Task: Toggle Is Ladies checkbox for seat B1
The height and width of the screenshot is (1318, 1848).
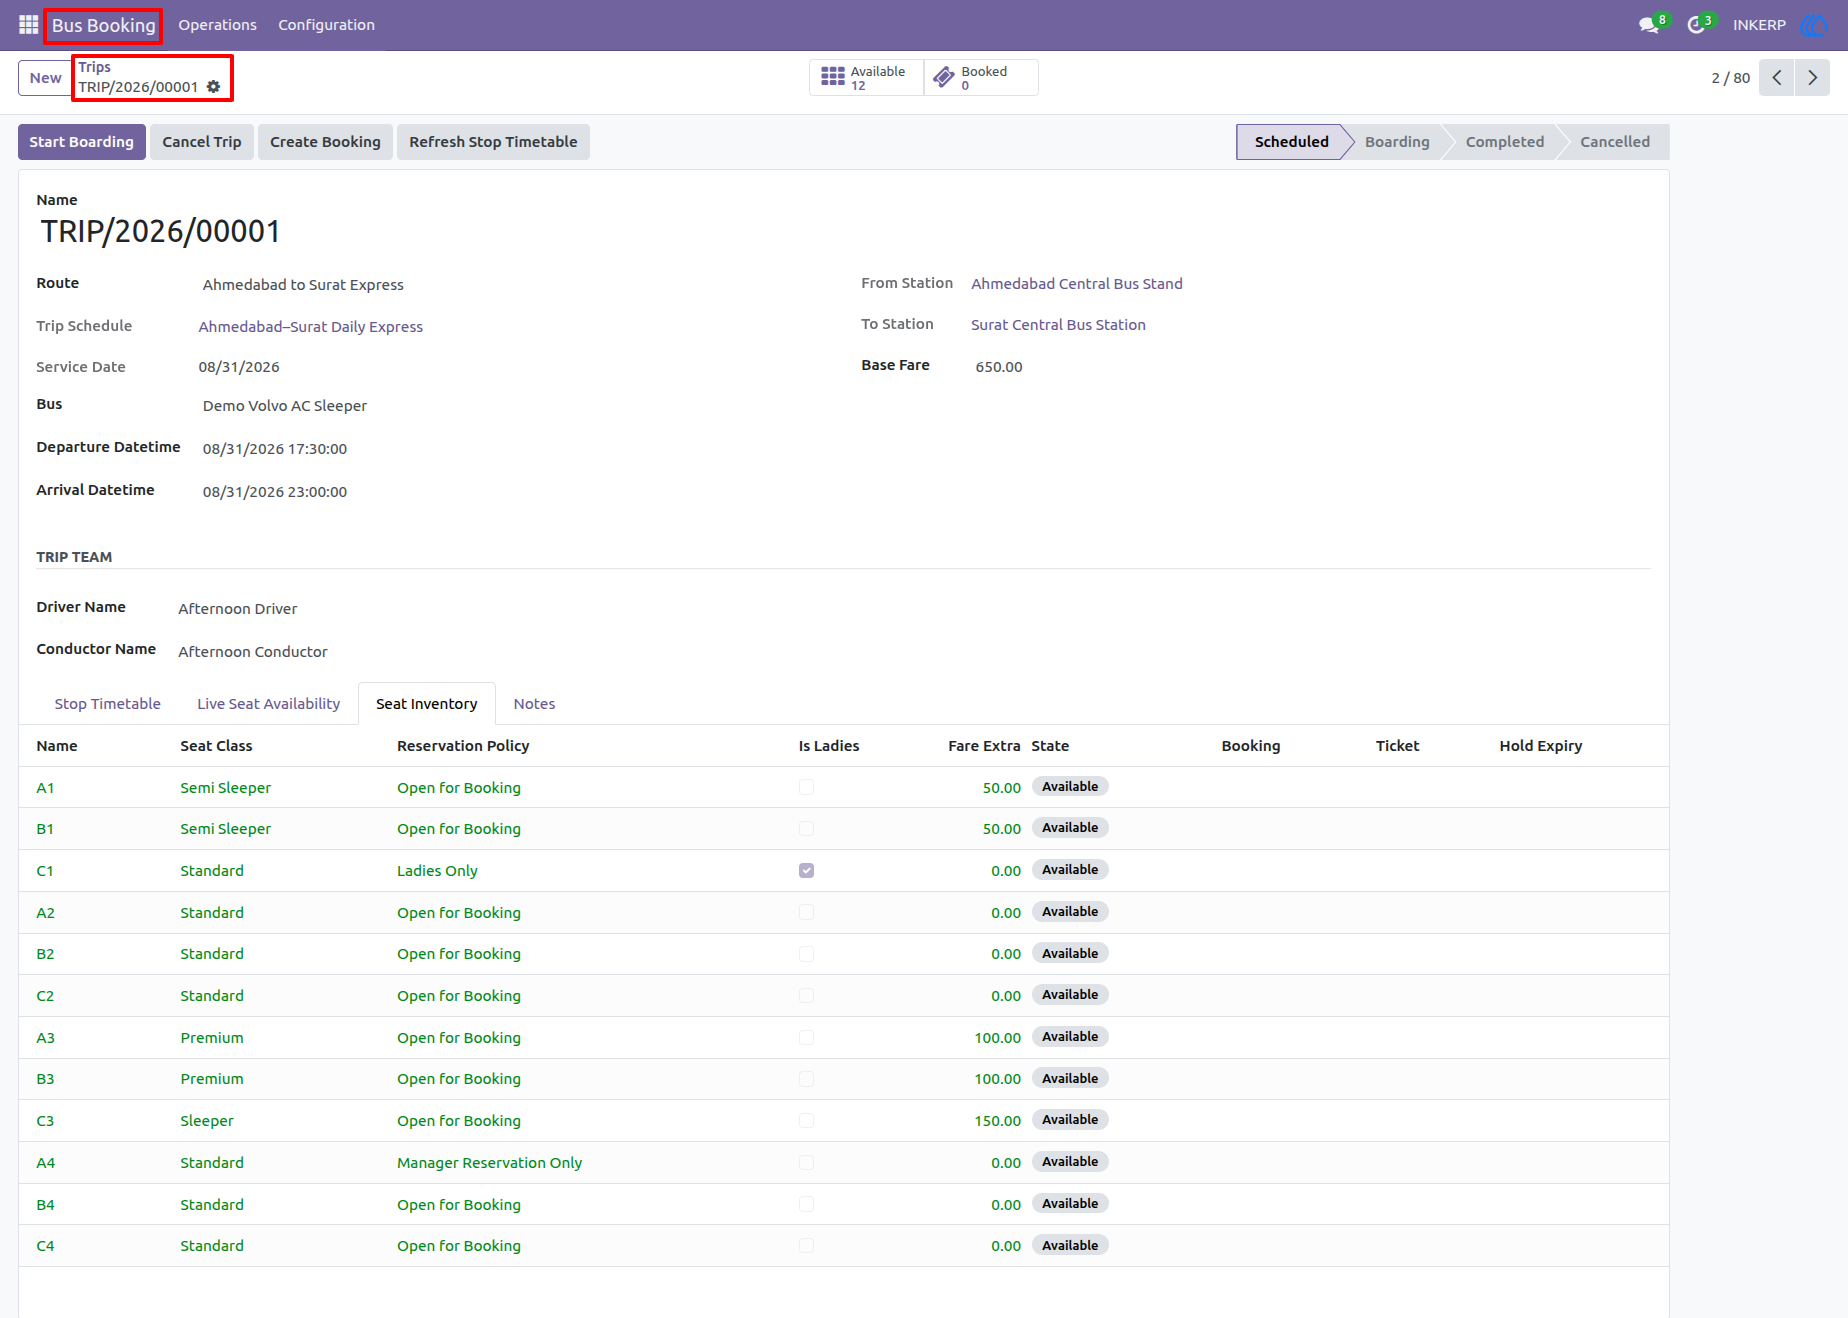Action: 806,829
